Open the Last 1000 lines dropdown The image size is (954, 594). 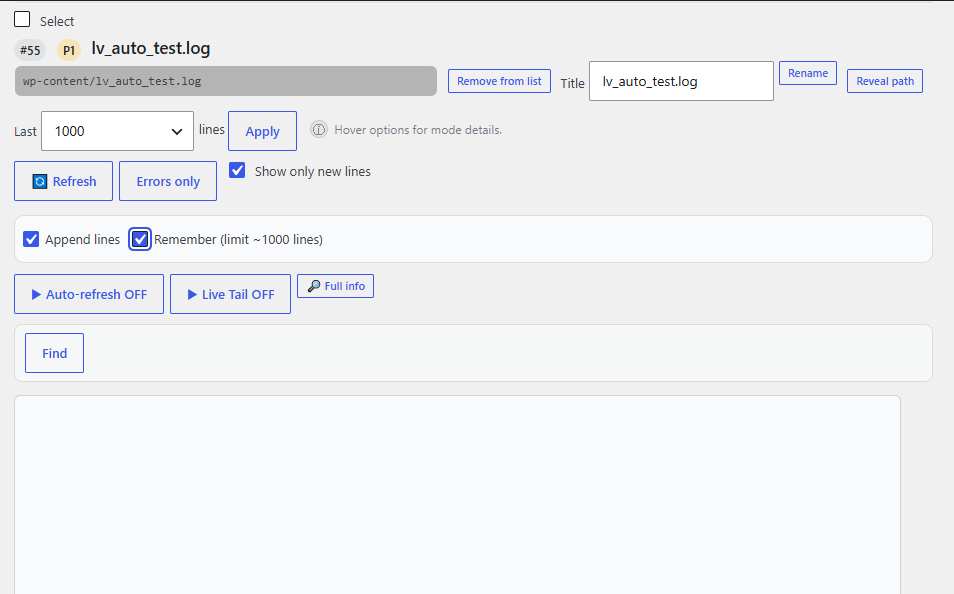point(117,131)
